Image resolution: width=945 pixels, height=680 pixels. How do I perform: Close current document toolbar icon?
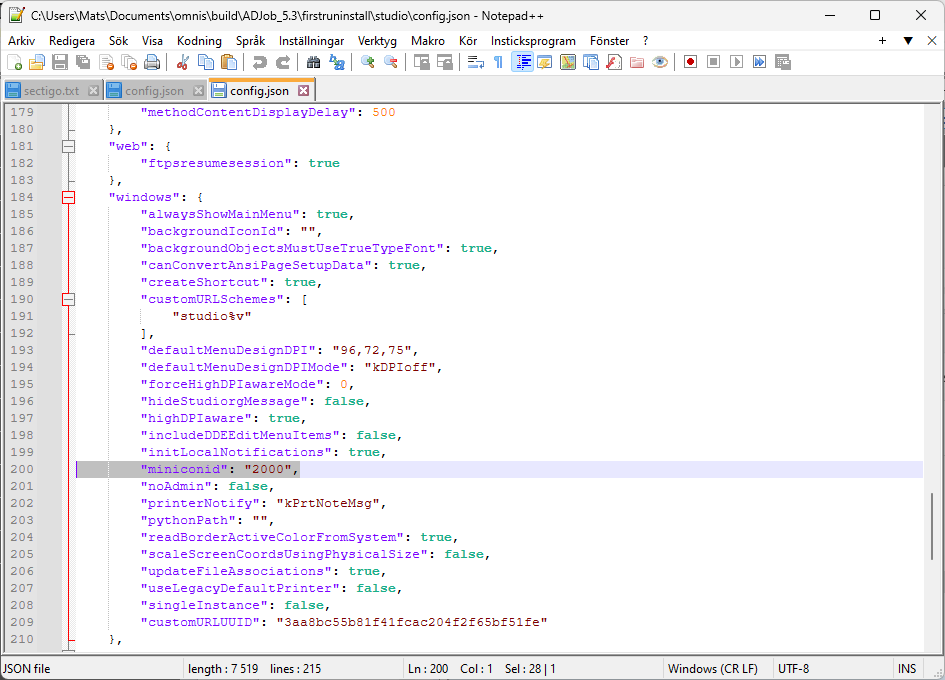[107, 62]
